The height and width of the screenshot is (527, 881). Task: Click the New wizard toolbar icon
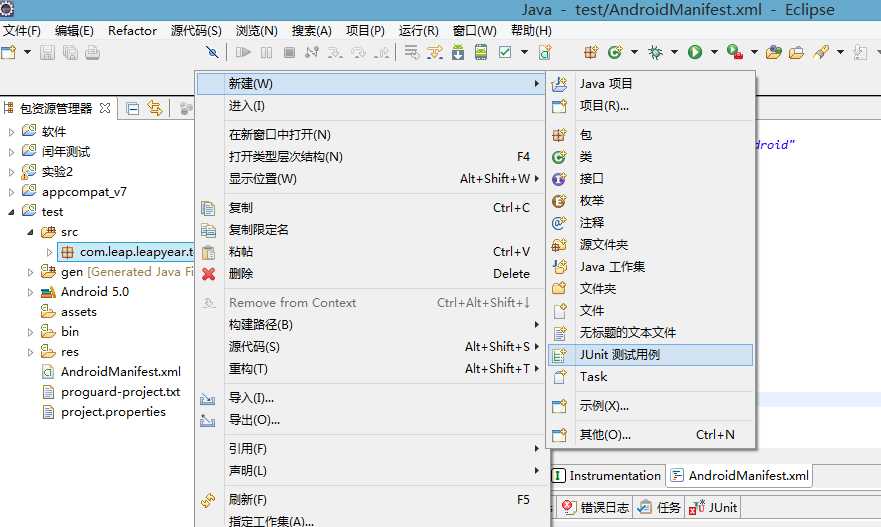pyautogui.click(x=8, y=53)
